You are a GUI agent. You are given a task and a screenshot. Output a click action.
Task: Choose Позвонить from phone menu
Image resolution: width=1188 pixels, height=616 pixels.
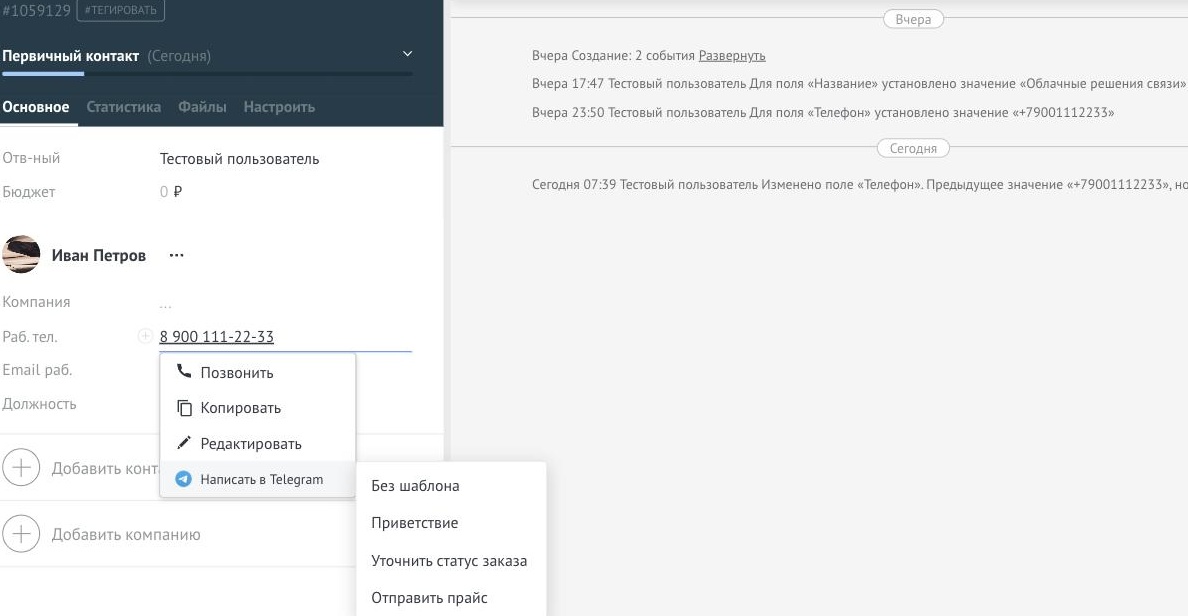258,372
